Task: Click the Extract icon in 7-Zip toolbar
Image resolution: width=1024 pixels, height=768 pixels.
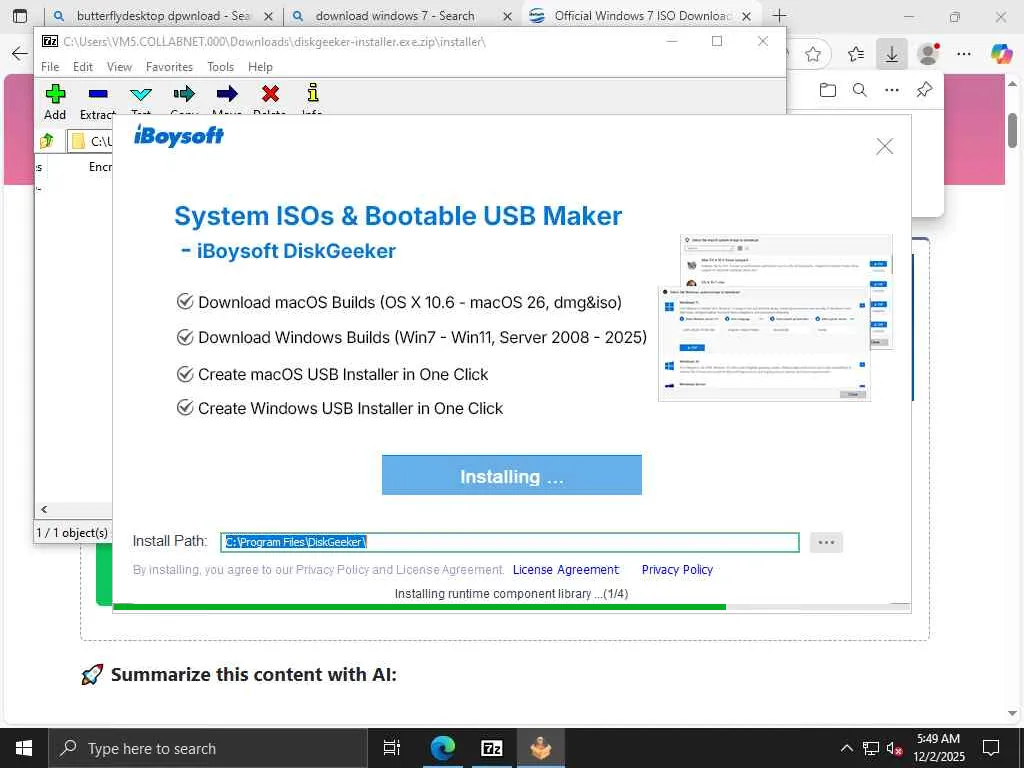Action: 98,94
